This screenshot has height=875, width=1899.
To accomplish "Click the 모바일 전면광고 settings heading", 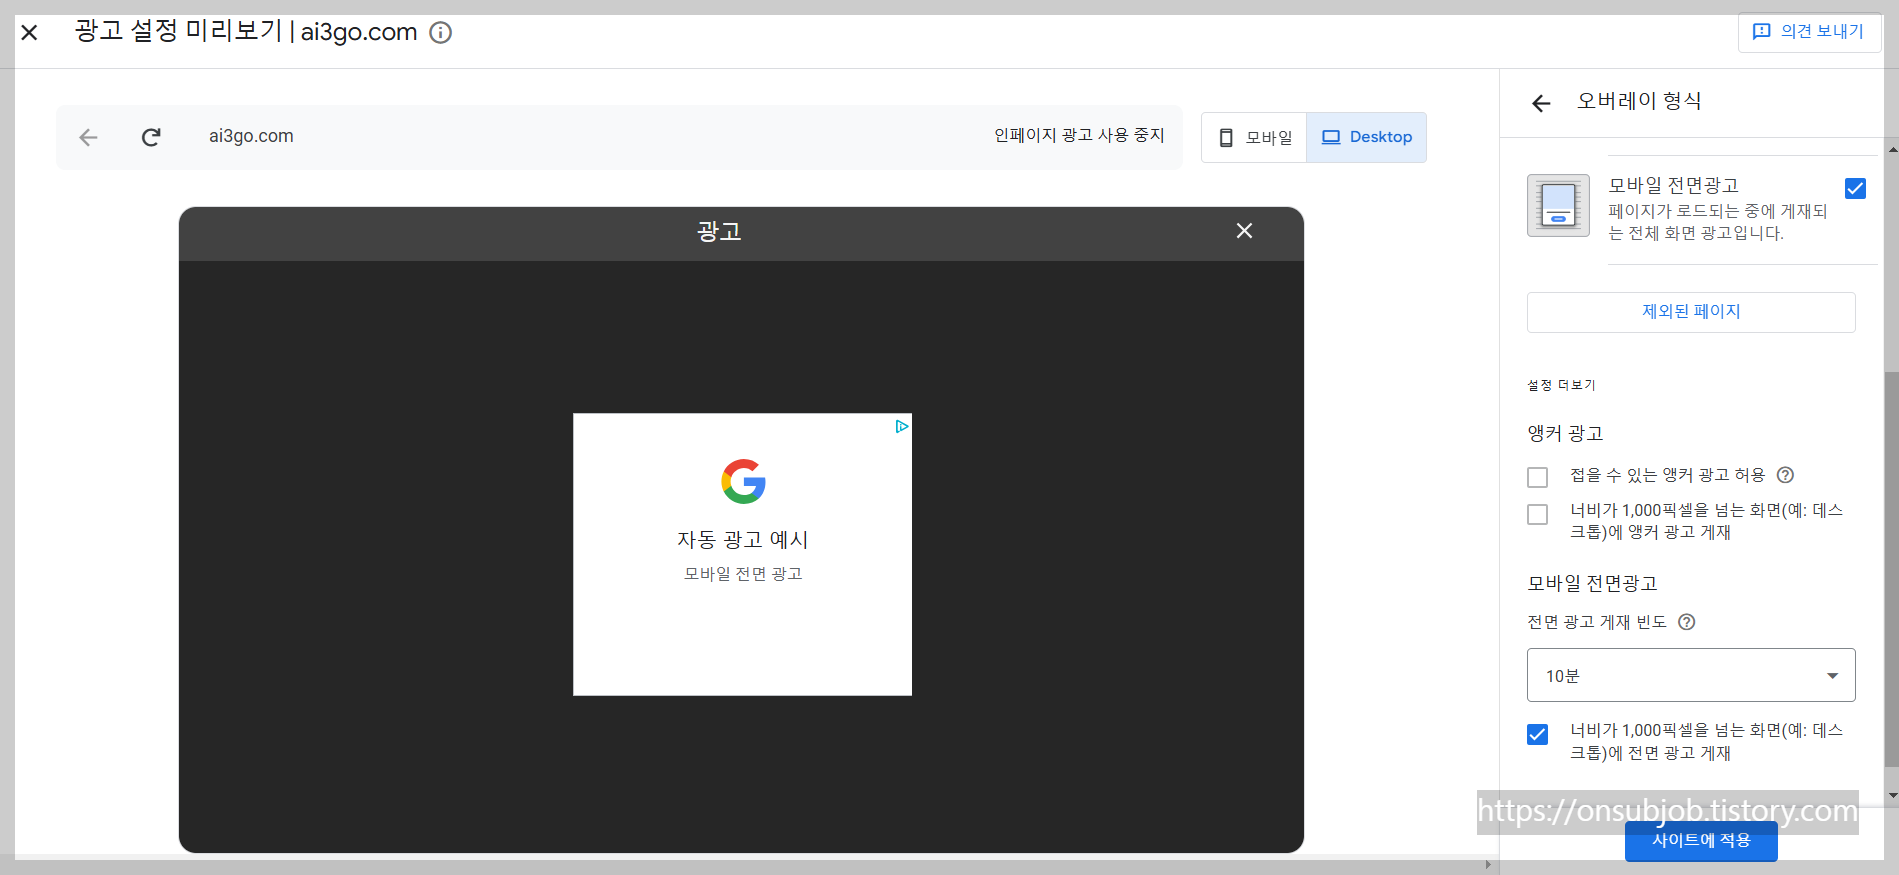I will (x=1592, y=583).
